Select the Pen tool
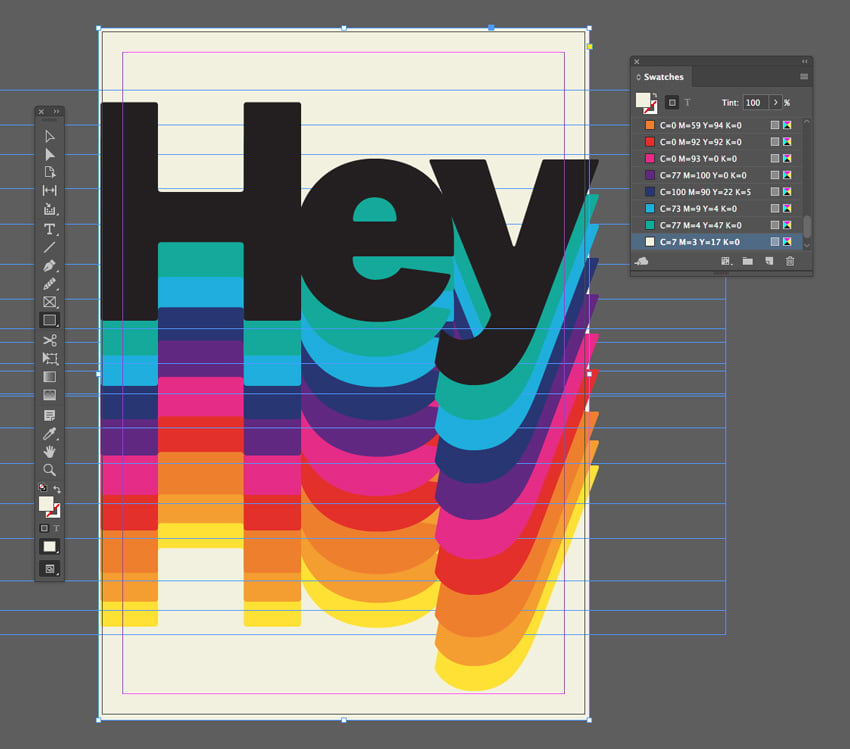This screenshot has width=850, height=749. (49, 266)
